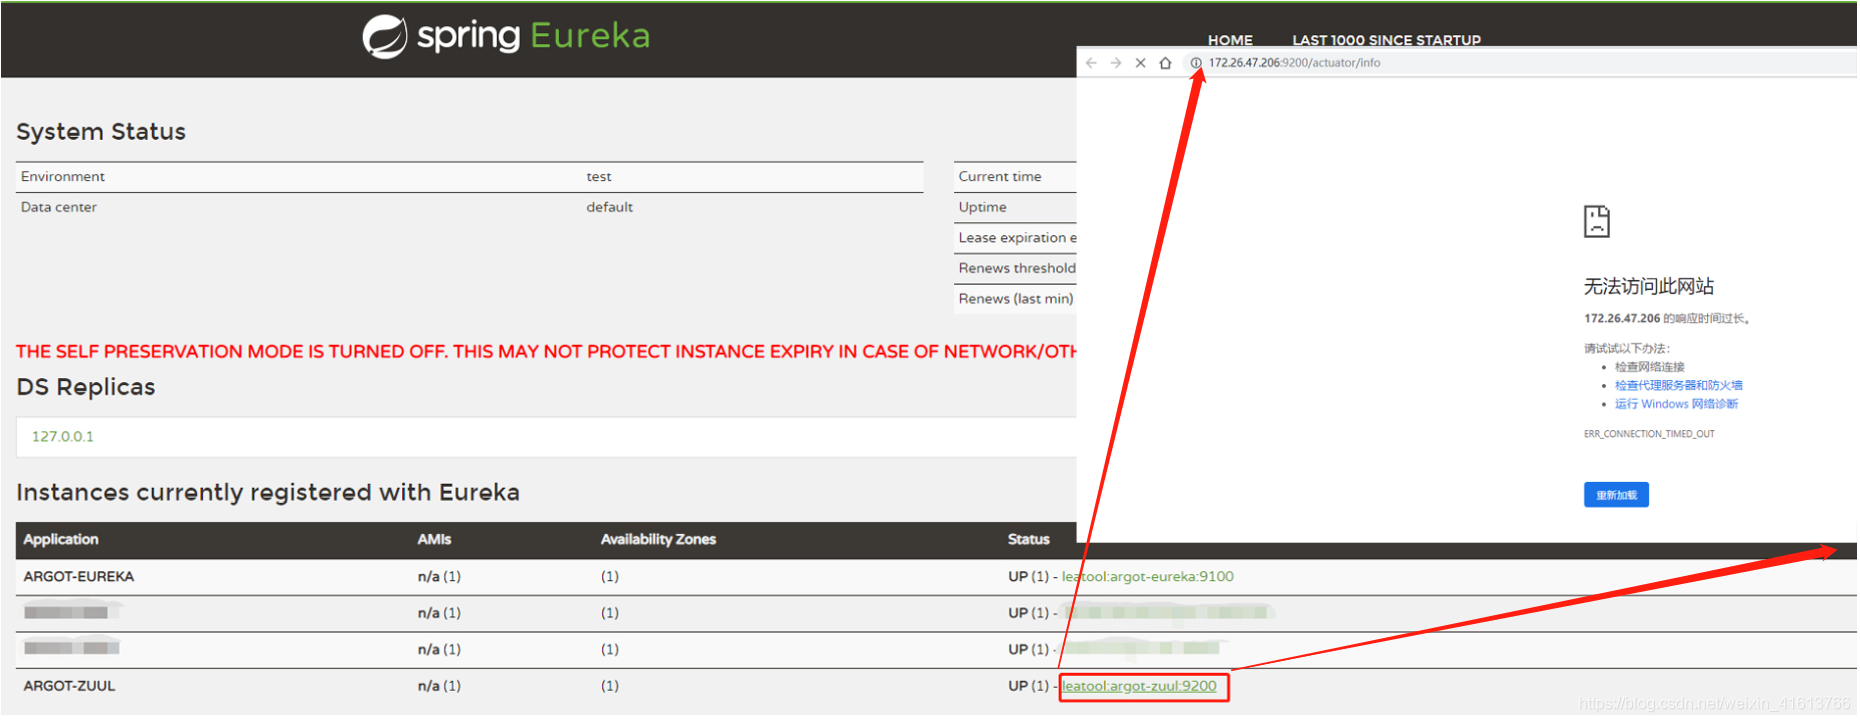This screenshot has height=722, width=1860.
Task: Open leatool:argot-zuul:9200 instance link
Action: pyautogui.click(x=1139, y=686)
